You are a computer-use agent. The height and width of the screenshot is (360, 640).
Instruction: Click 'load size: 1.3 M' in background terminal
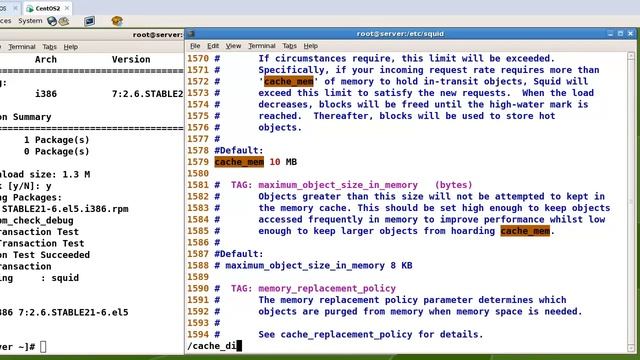coord(45,175)
